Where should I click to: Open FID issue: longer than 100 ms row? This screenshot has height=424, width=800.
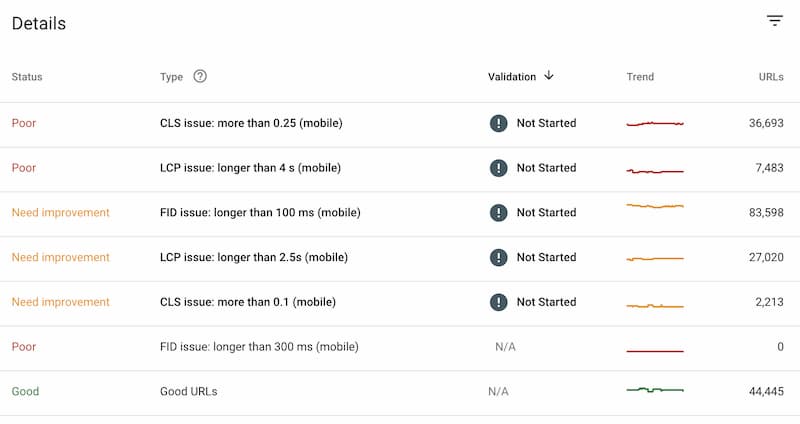click(x=400, y=213)
